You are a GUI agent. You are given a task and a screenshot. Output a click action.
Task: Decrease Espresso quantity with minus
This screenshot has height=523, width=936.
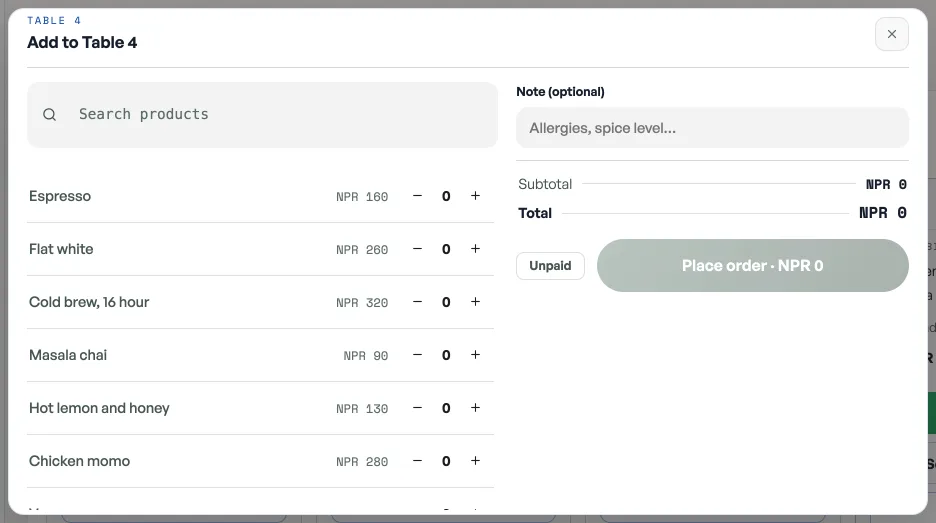coord(417,196)
